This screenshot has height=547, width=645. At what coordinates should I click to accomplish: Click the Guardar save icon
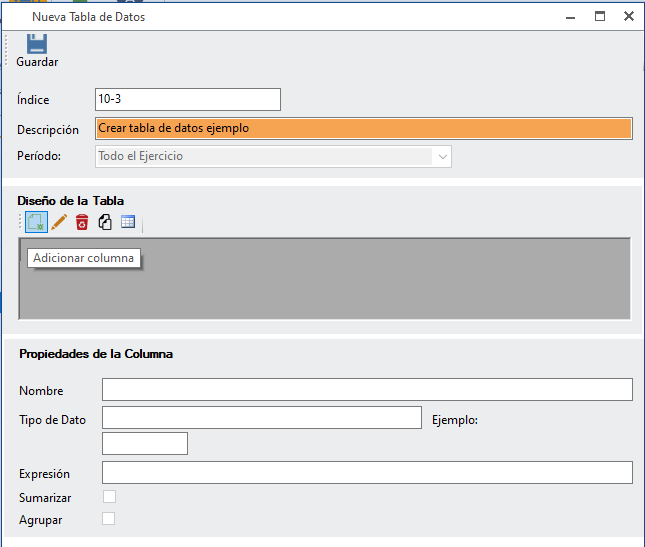(x=37, y=44)
